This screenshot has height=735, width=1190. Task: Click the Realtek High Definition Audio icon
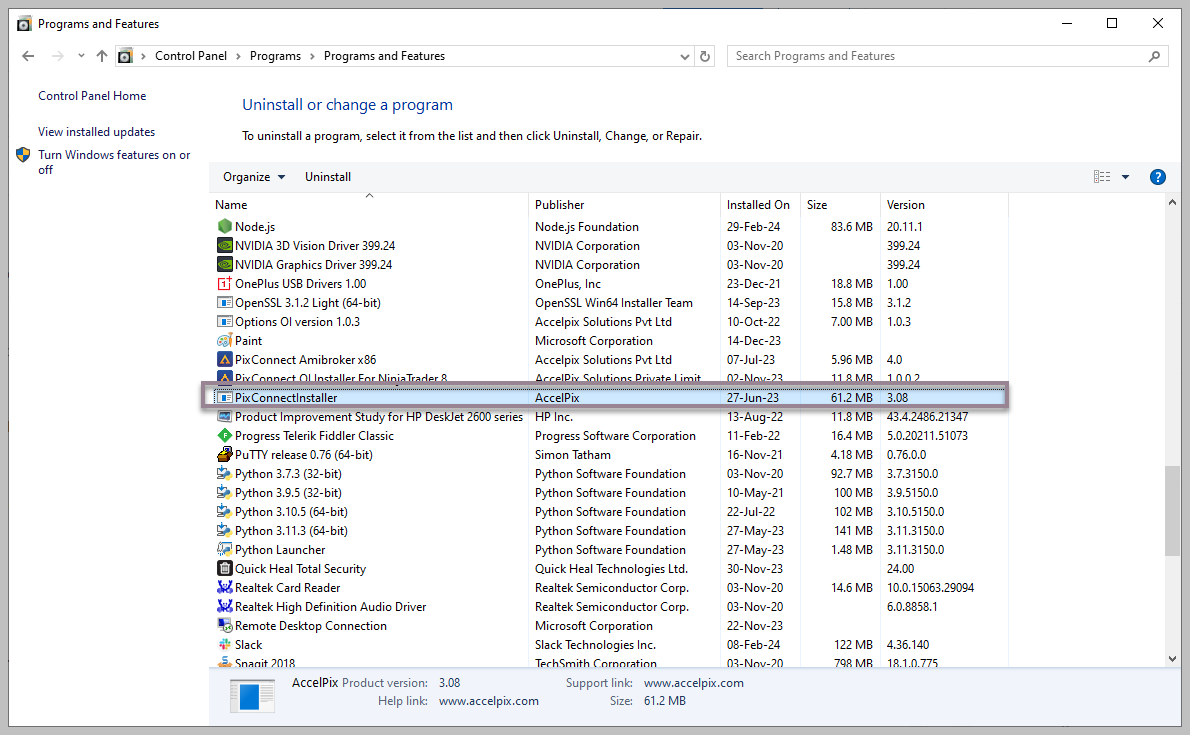pyautogui.click(x=225, y=606)
